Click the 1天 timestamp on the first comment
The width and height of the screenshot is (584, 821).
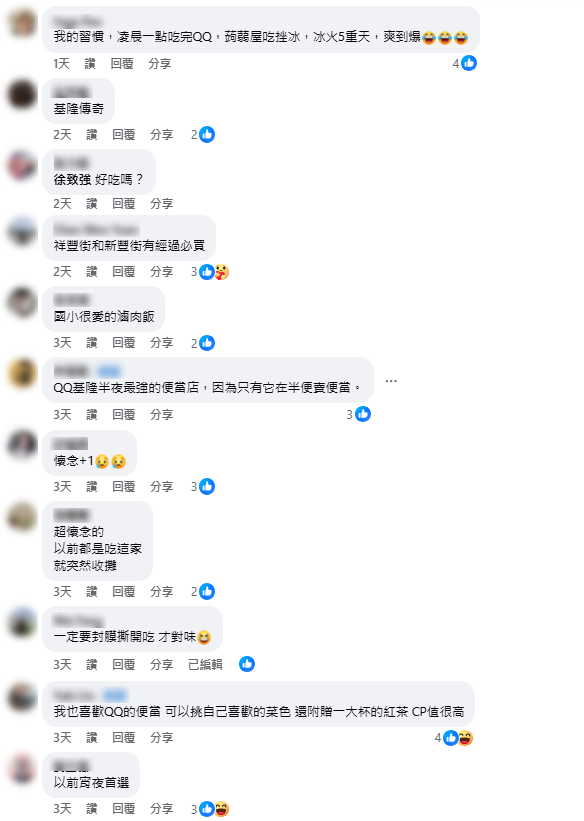pos(61,63)
